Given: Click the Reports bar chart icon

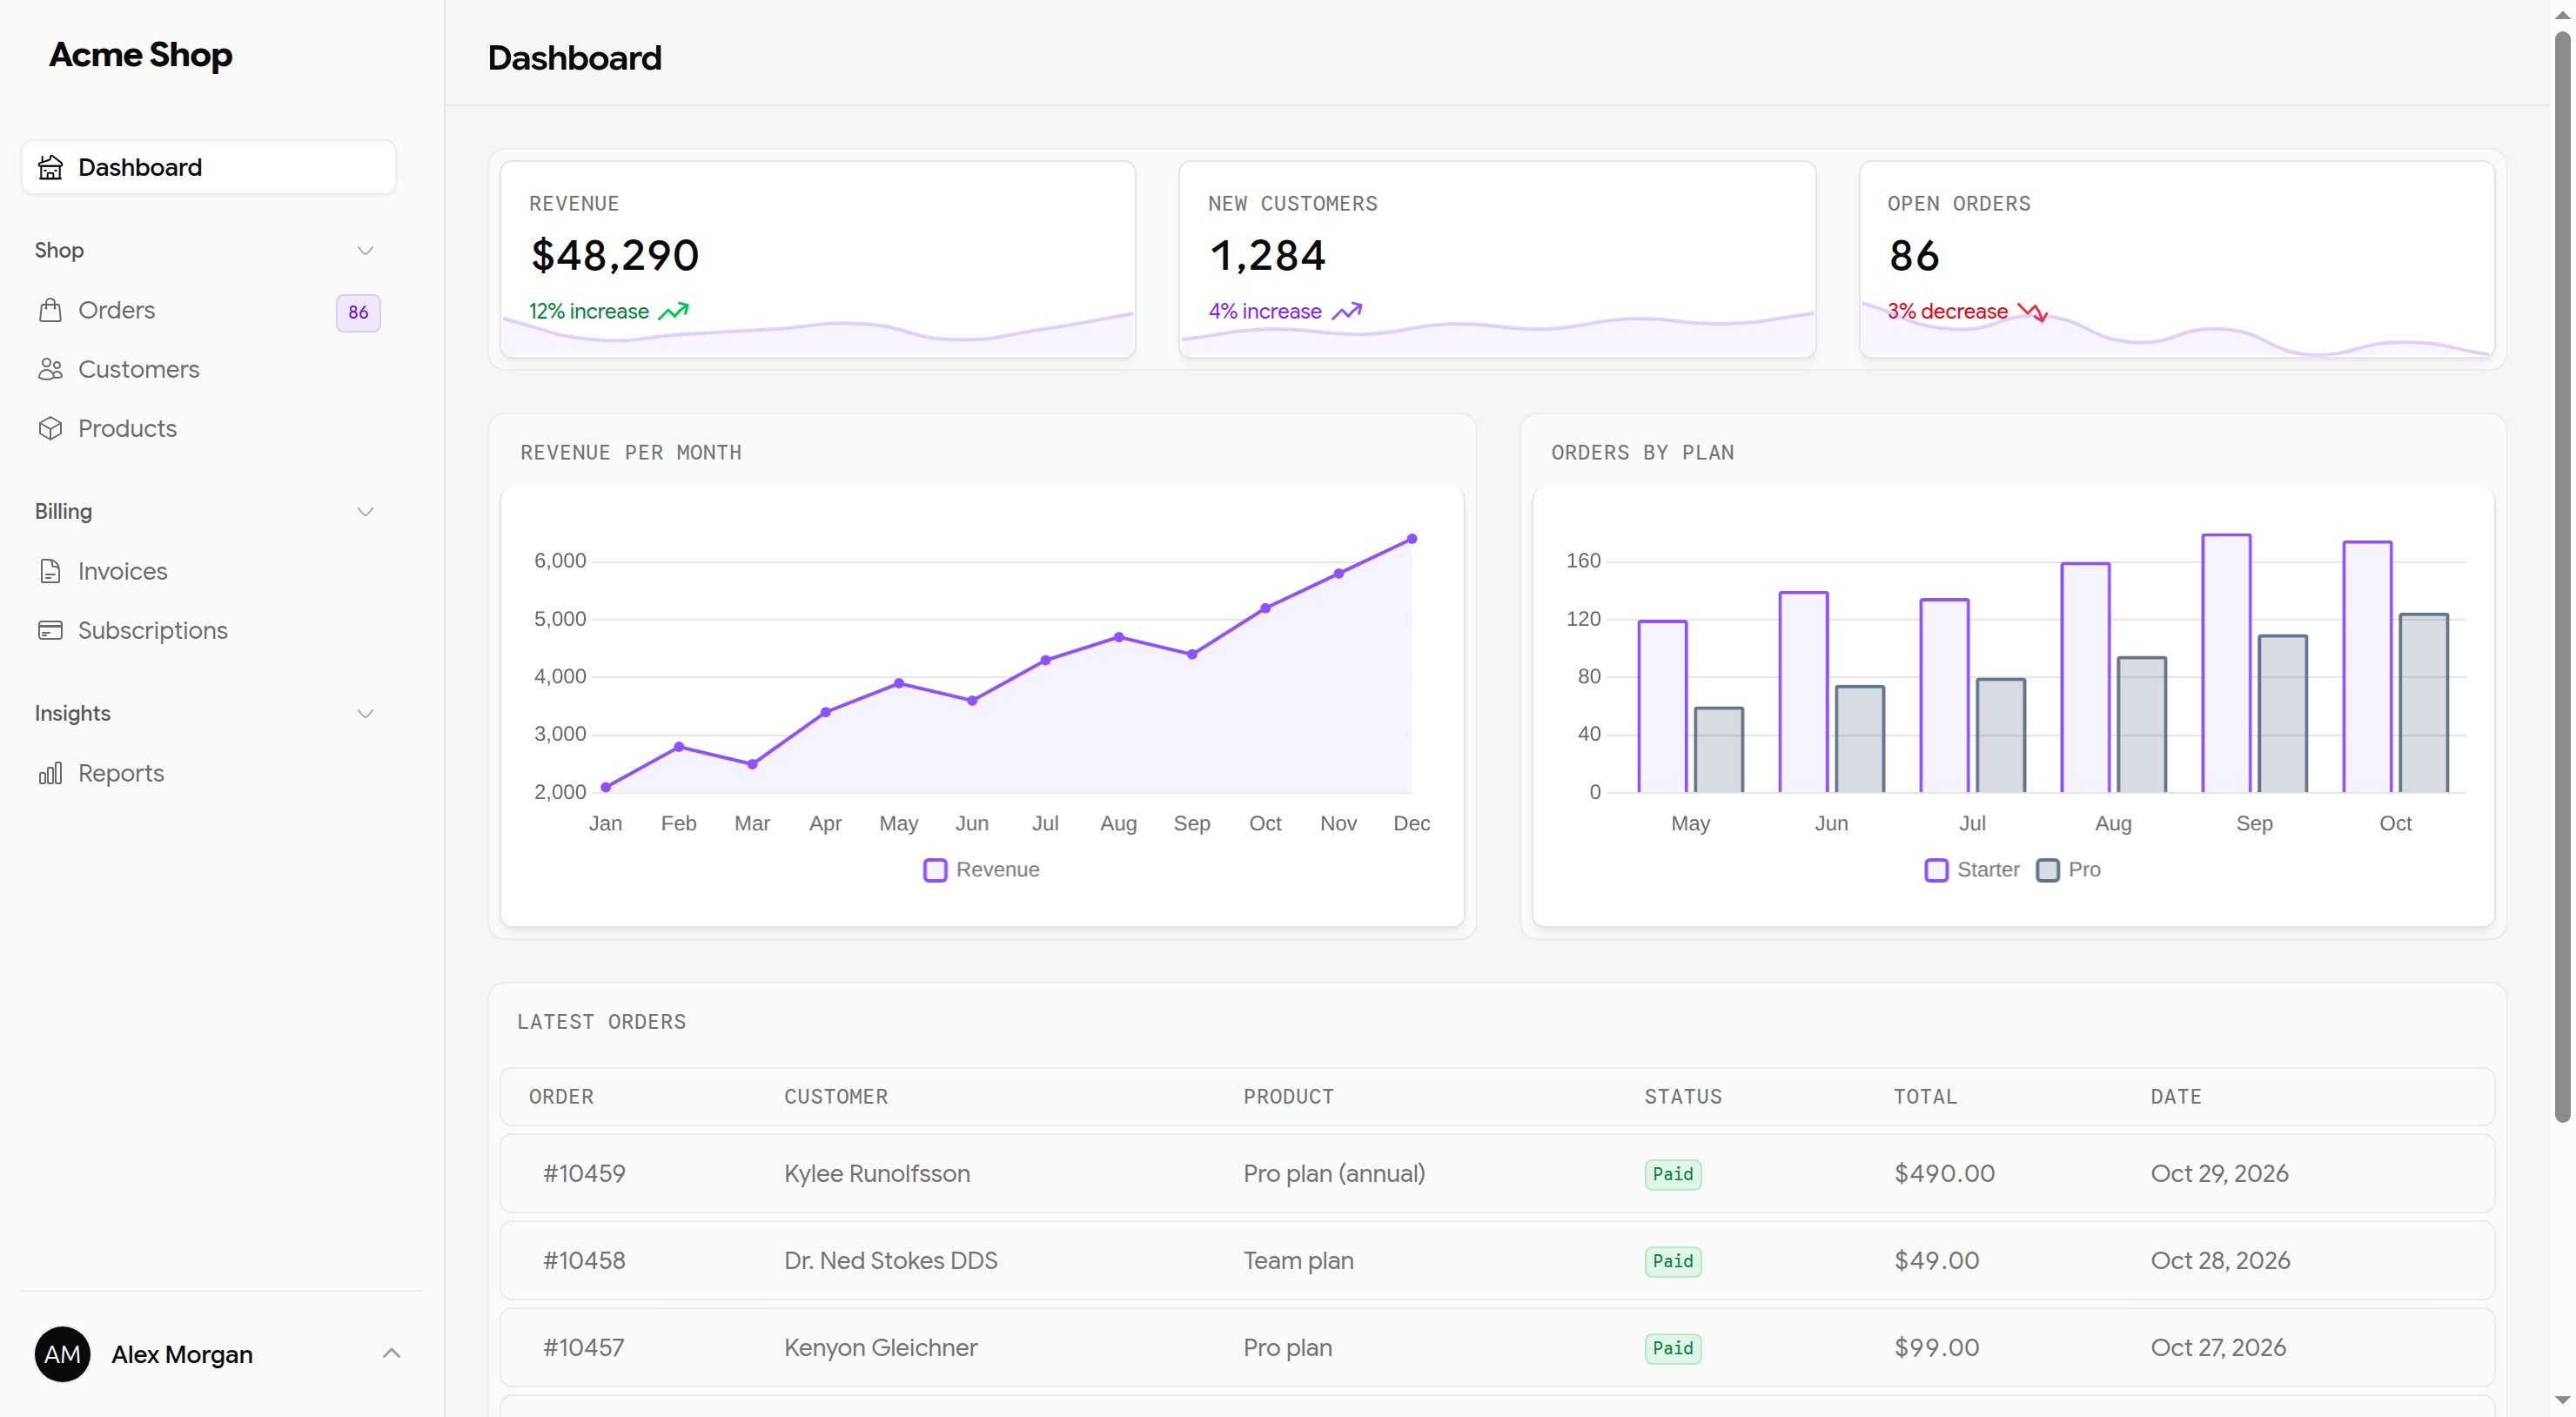Looking at the screenshot, I should tap(50, 773).
